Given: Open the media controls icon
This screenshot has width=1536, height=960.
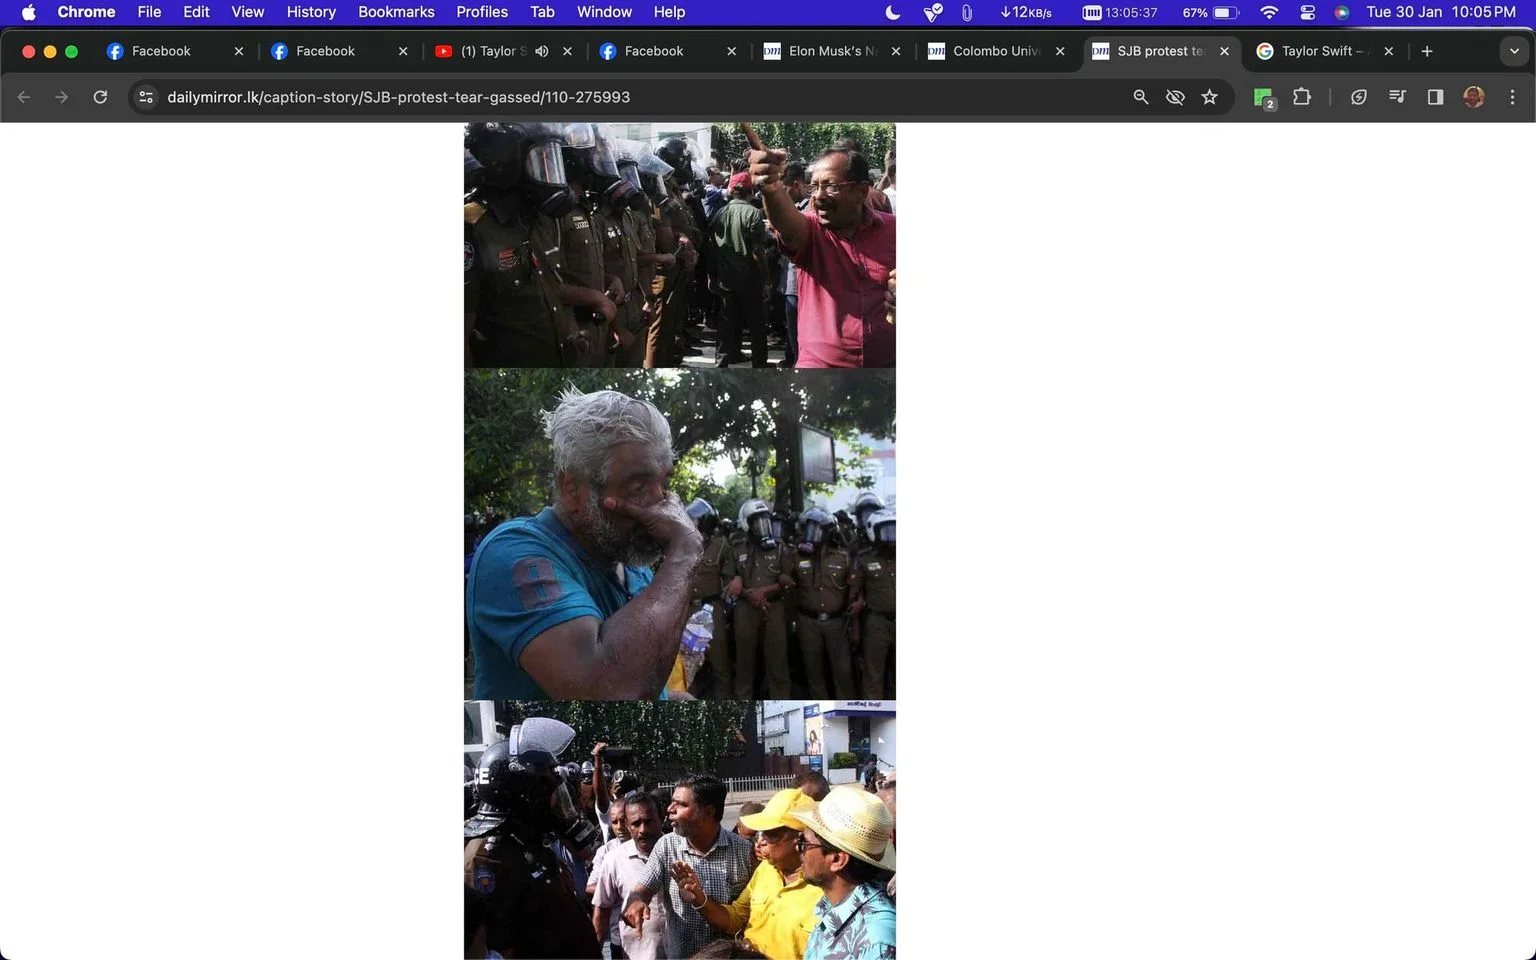Looking at the screenshot, I should 1397,97.
